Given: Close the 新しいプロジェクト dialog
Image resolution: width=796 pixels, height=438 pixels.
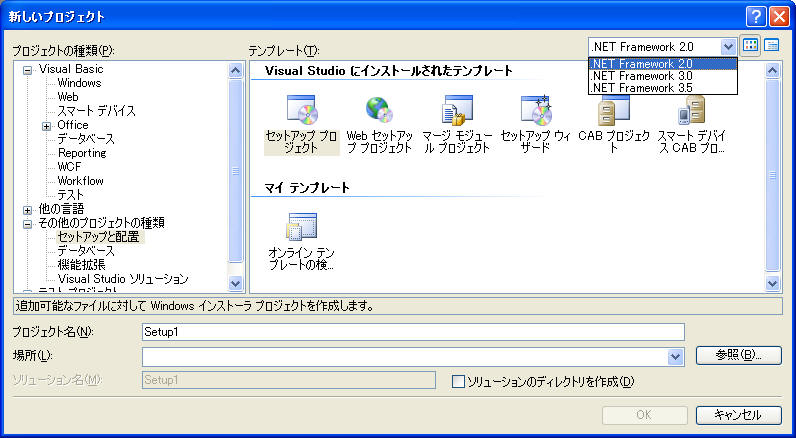Looking at the screenshot, I should (779, 17).
